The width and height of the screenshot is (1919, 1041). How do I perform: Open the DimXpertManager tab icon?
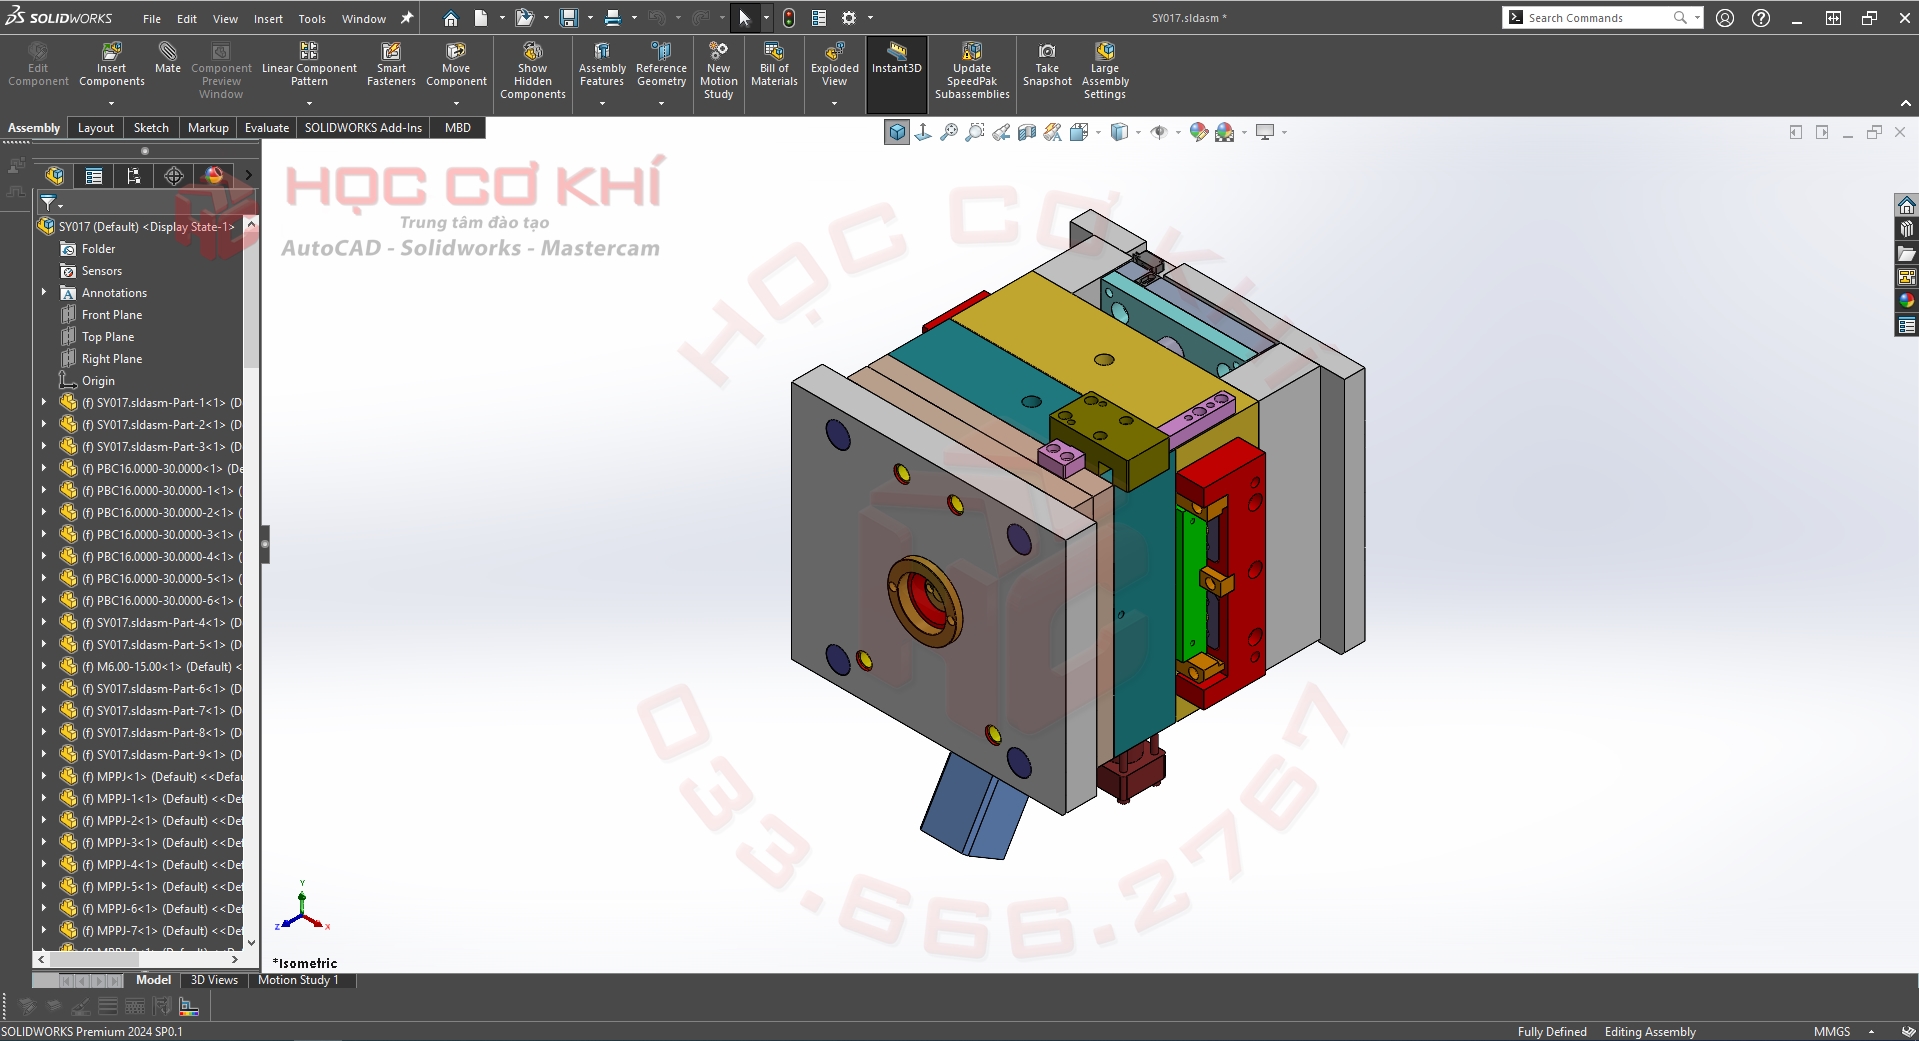pyautogui.click(x=174, y=176)
